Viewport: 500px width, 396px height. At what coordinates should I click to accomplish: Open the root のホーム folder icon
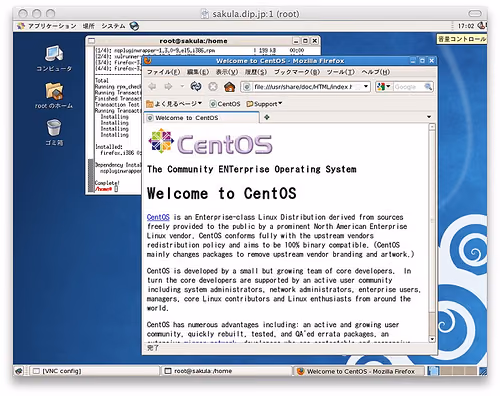click(x=54, y=96)
